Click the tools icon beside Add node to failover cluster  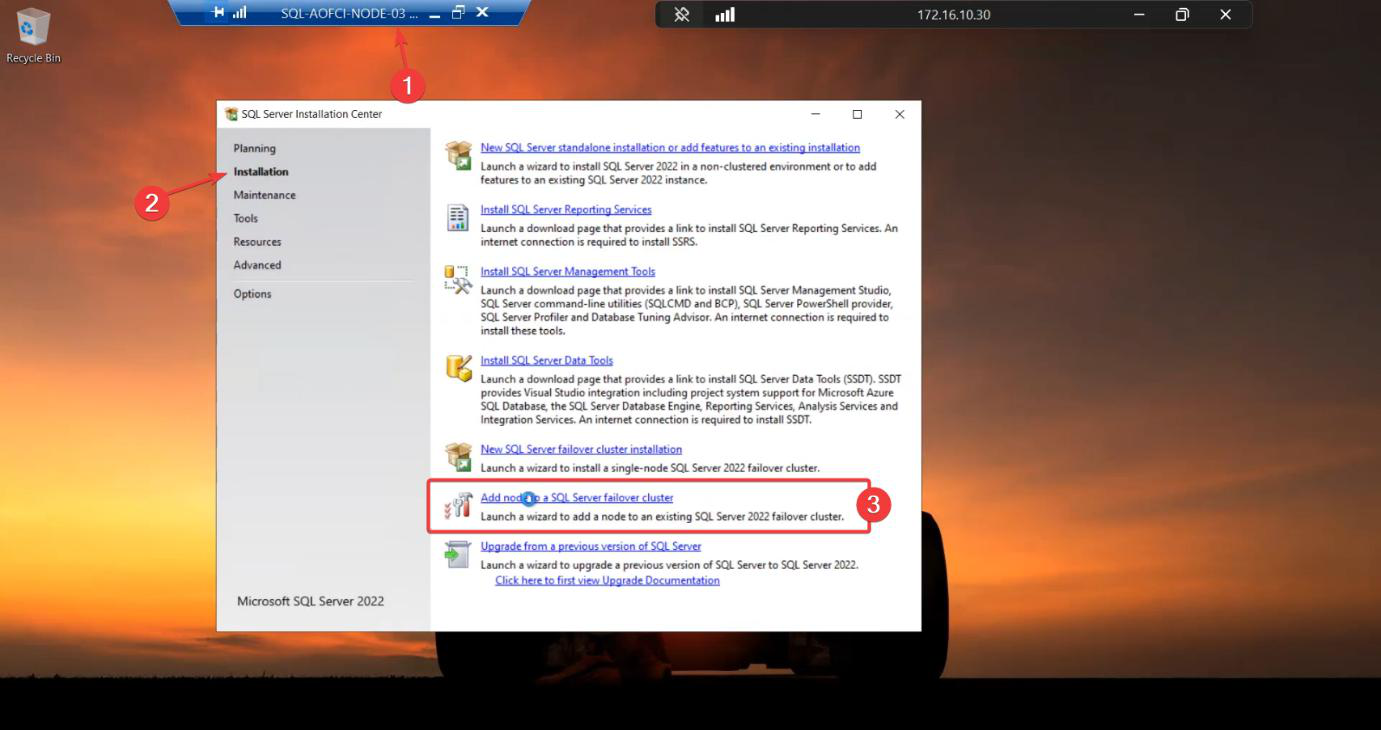(x=458, y=505)
